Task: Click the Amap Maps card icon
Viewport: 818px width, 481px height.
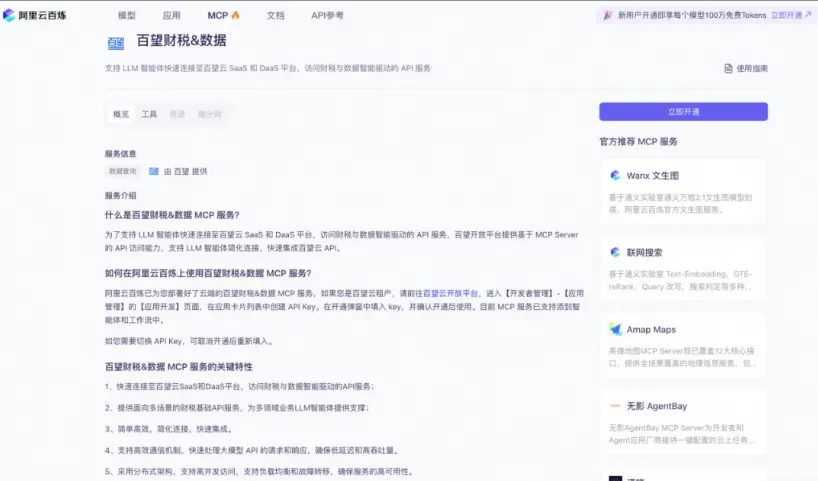Action: click(615, 329)
